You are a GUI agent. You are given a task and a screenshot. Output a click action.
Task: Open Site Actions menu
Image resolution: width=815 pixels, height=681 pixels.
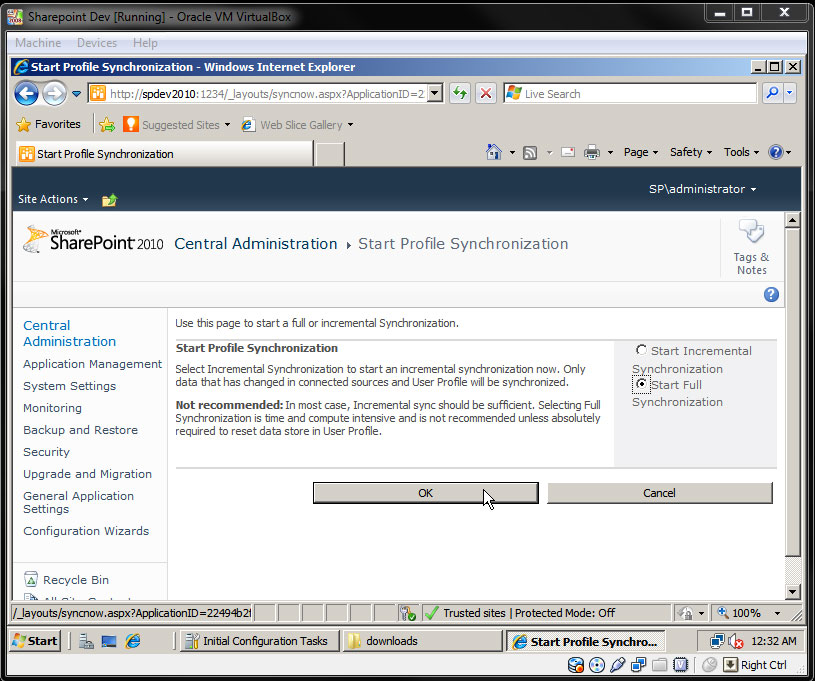(x=53, y=199)
